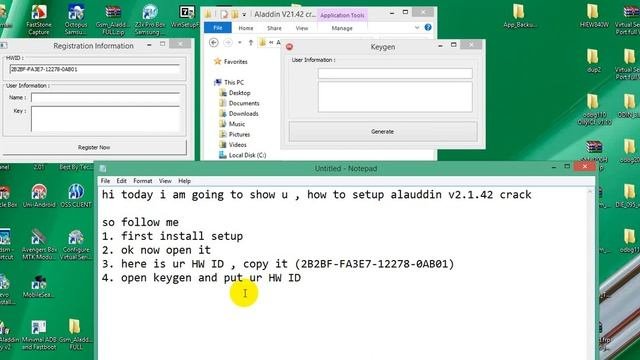Open the MobileSea desktop shortcut
Viewport: 640px width, 360px height.
39,287
